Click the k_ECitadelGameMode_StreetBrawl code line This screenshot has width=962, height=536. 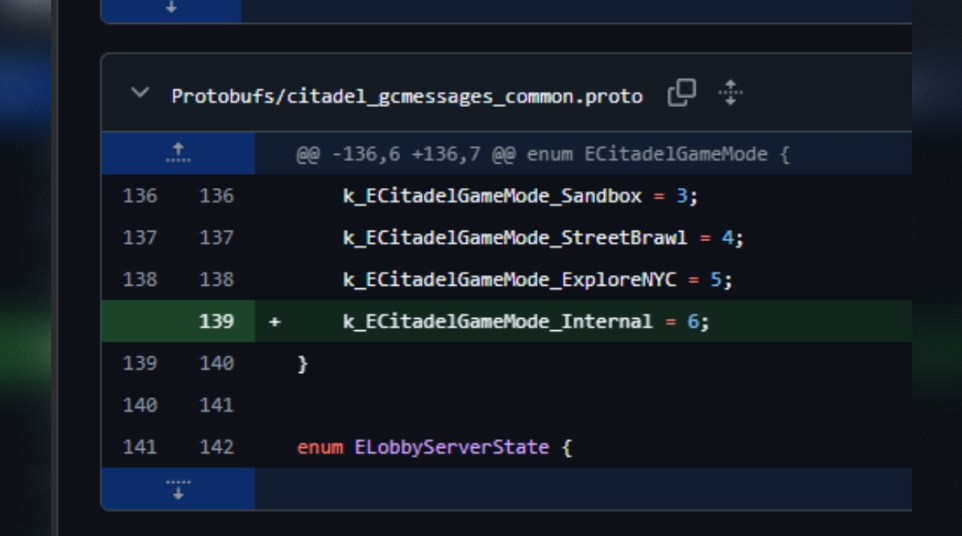543,238
